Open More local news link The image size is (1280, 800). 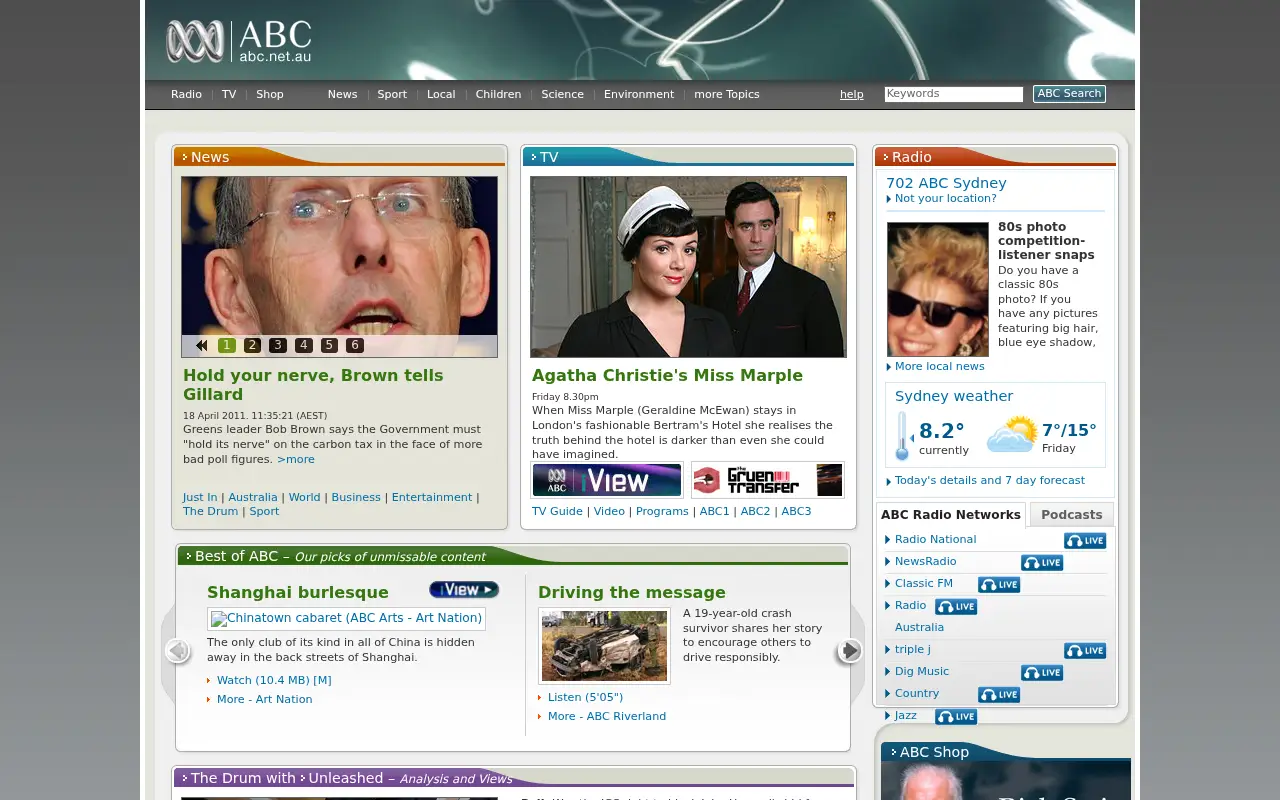point(940,366)
